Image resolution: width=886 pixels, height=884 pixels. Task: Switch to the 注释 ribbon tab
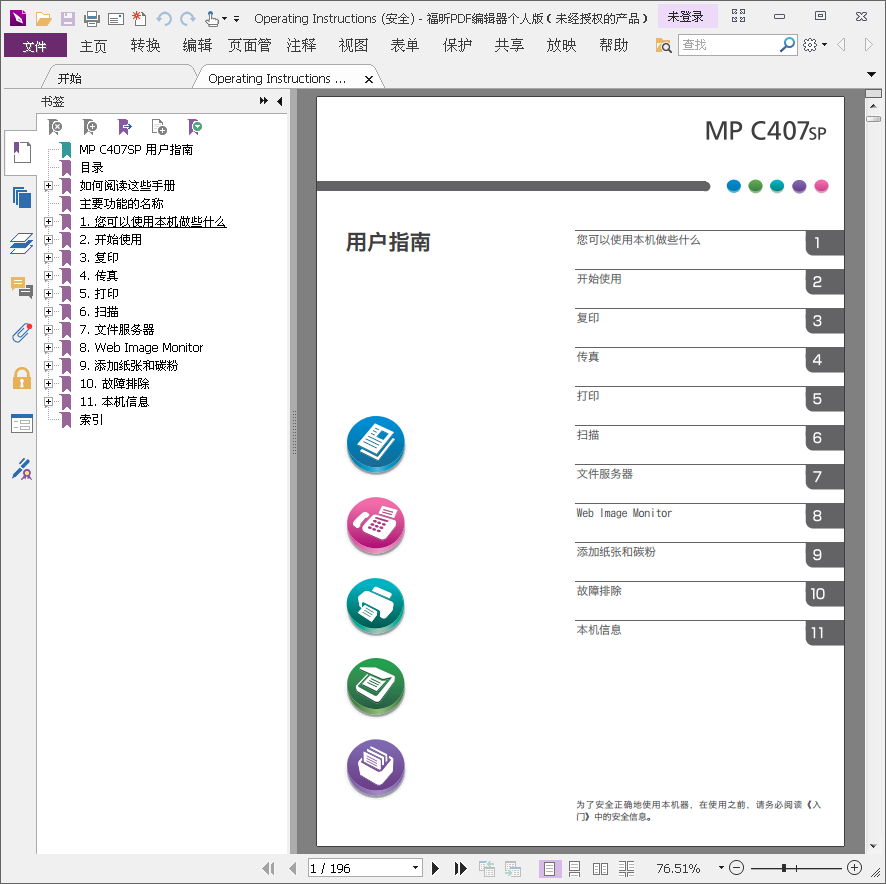tap(301, 46)
